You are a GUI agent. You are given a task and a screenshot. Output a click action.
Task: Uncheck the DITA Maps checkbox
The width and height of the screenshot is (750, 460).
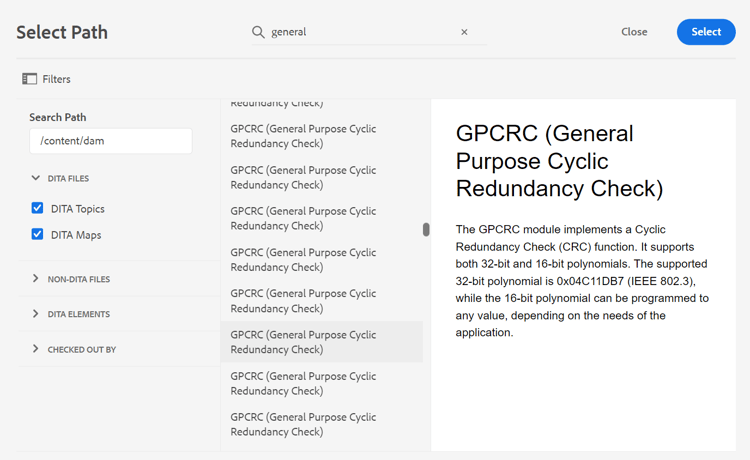(37, 234)
